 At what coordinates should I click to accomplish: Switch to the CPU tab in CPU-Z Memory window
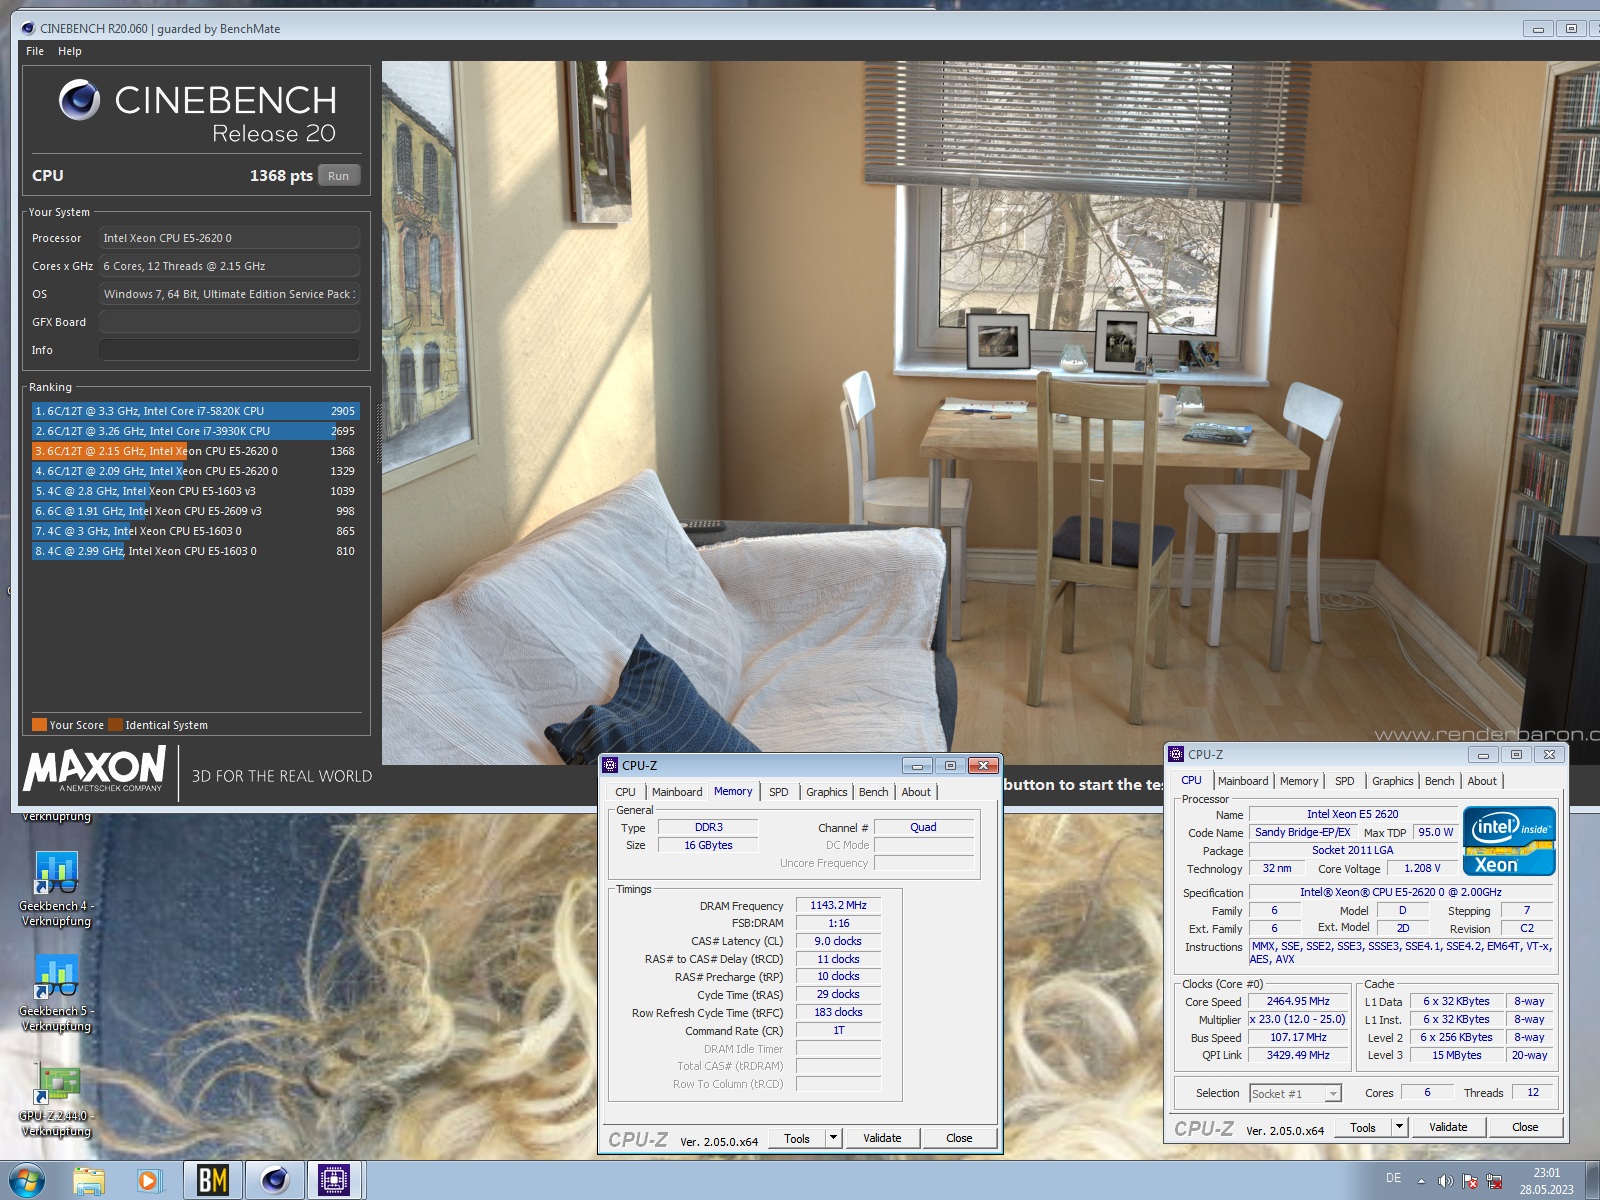pyautogui.click(x=625, y=792)
